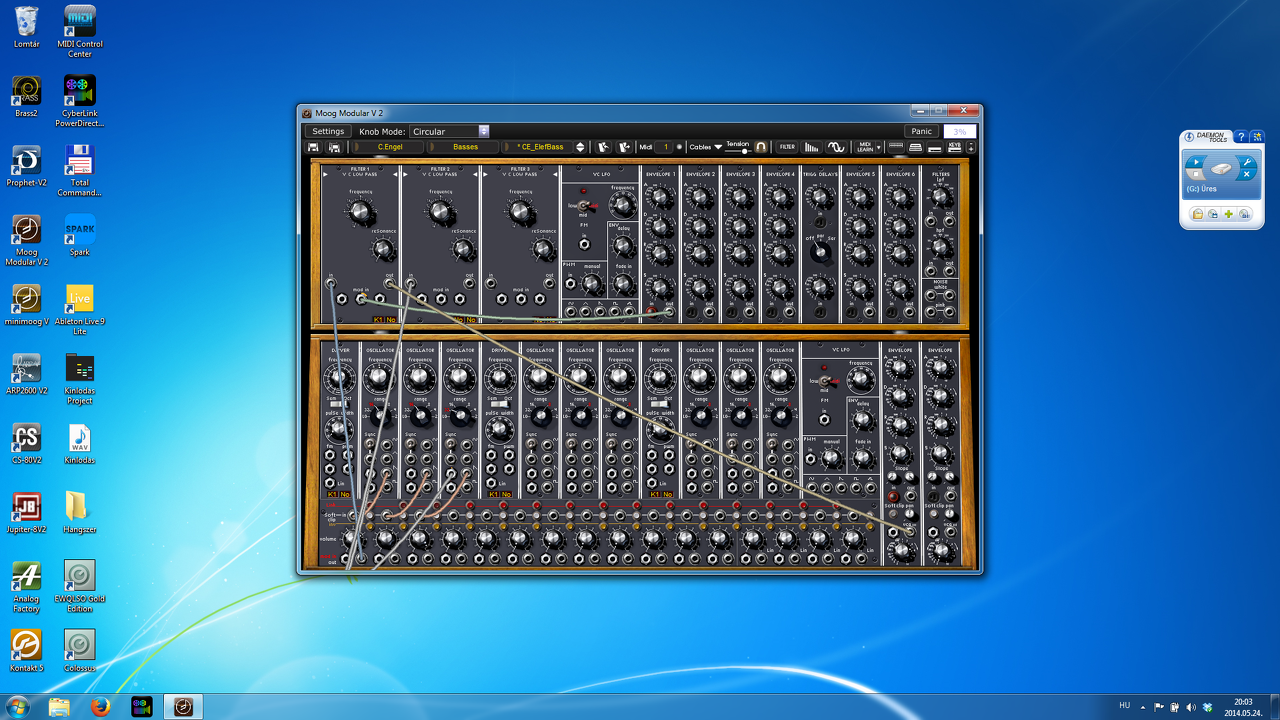Select the Brass2 desktop icon
This screenshot has width=1280, height=720.
click(x=27, y=97)
